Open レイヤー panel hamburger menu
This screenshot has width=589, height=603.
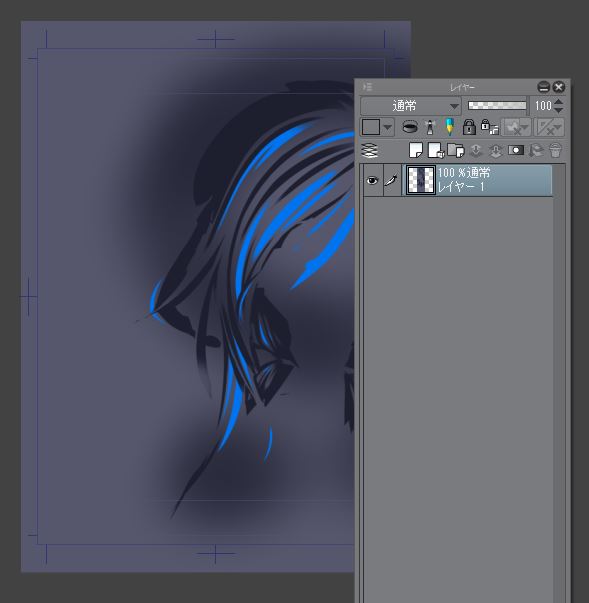(368, 87)
